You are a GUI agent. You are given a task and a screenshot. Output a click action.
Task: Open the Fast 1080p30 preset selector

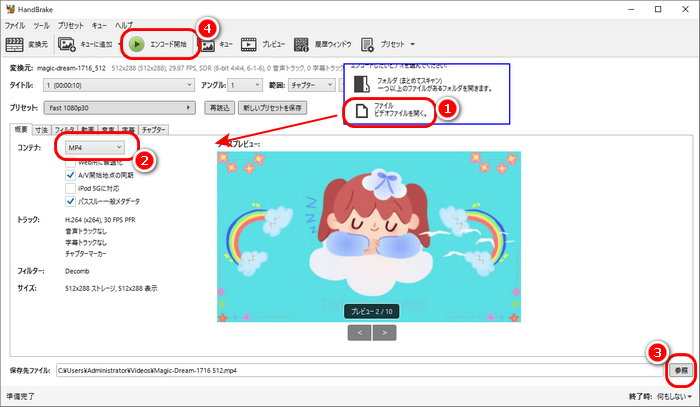point(119,108)
